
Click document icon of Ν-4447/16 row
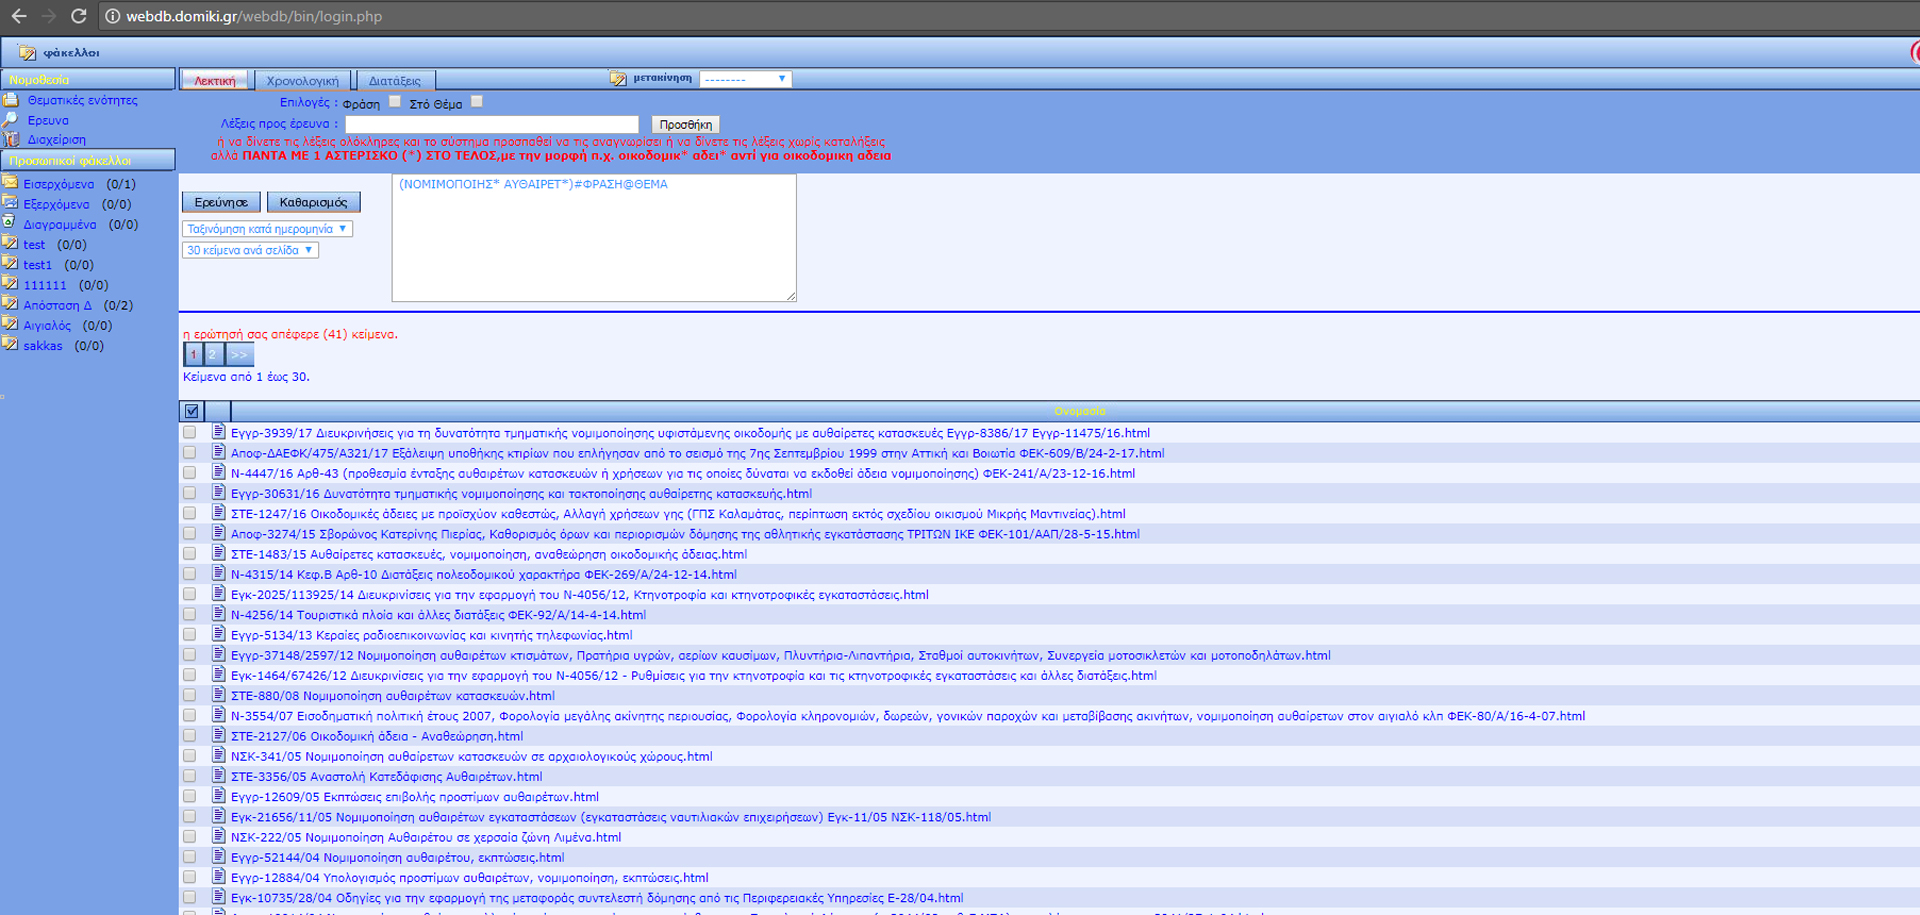click(x=218, y=472)
